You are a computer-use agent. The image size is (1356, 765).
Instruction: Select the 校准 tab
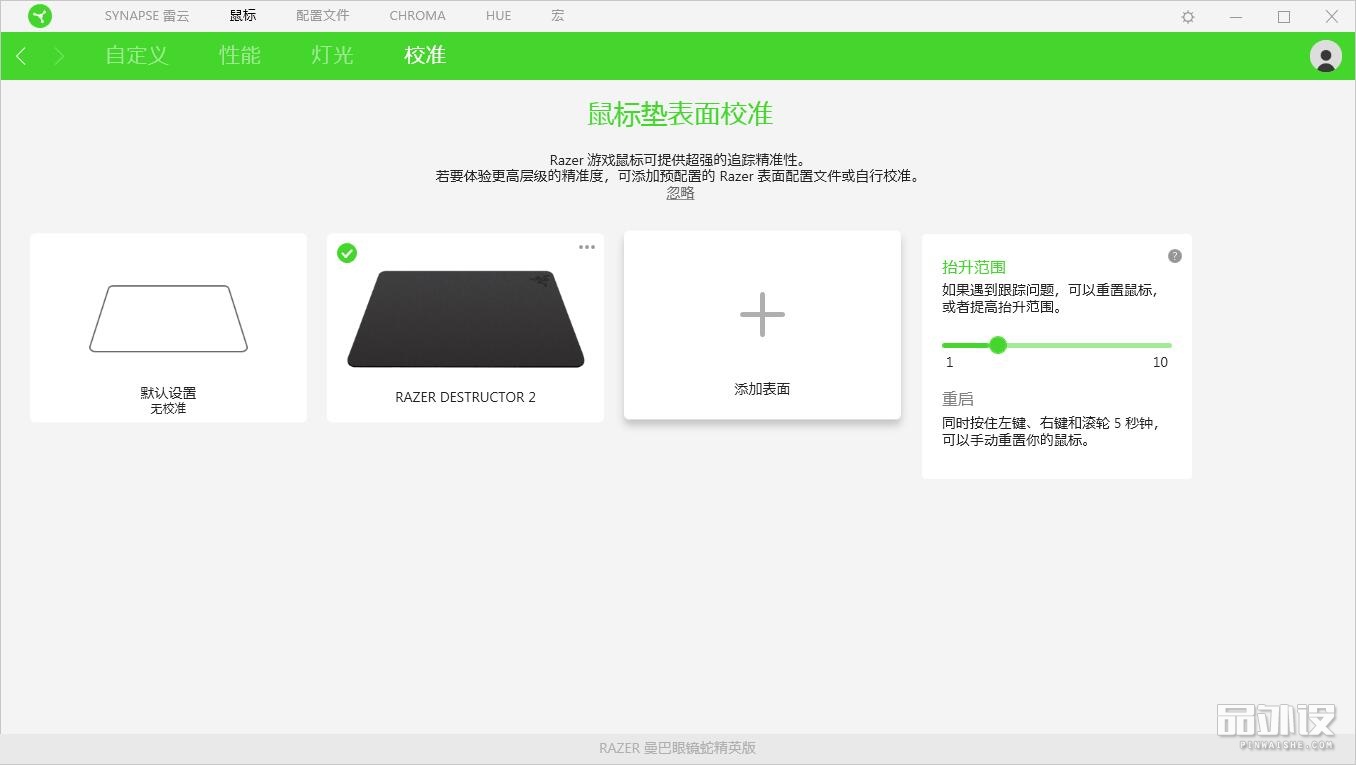pos(424,56)
